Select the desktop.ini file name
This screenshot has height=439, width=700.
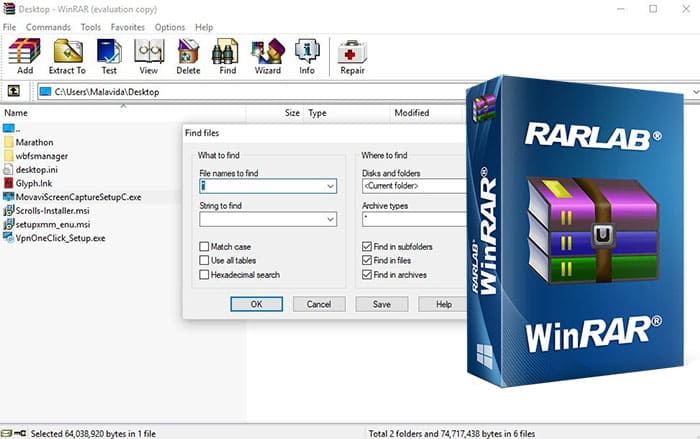point(37,170)
